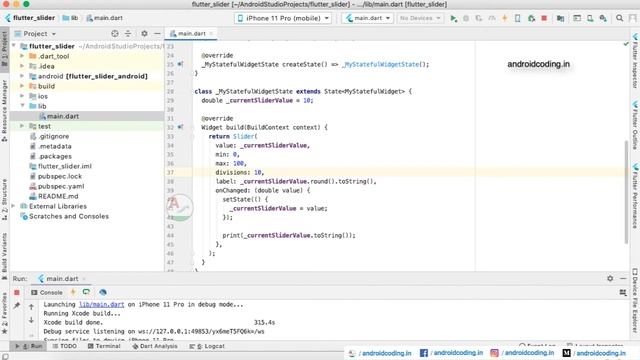
Task: Minimize the Run panel with hide icon
Action: point(623,278)
